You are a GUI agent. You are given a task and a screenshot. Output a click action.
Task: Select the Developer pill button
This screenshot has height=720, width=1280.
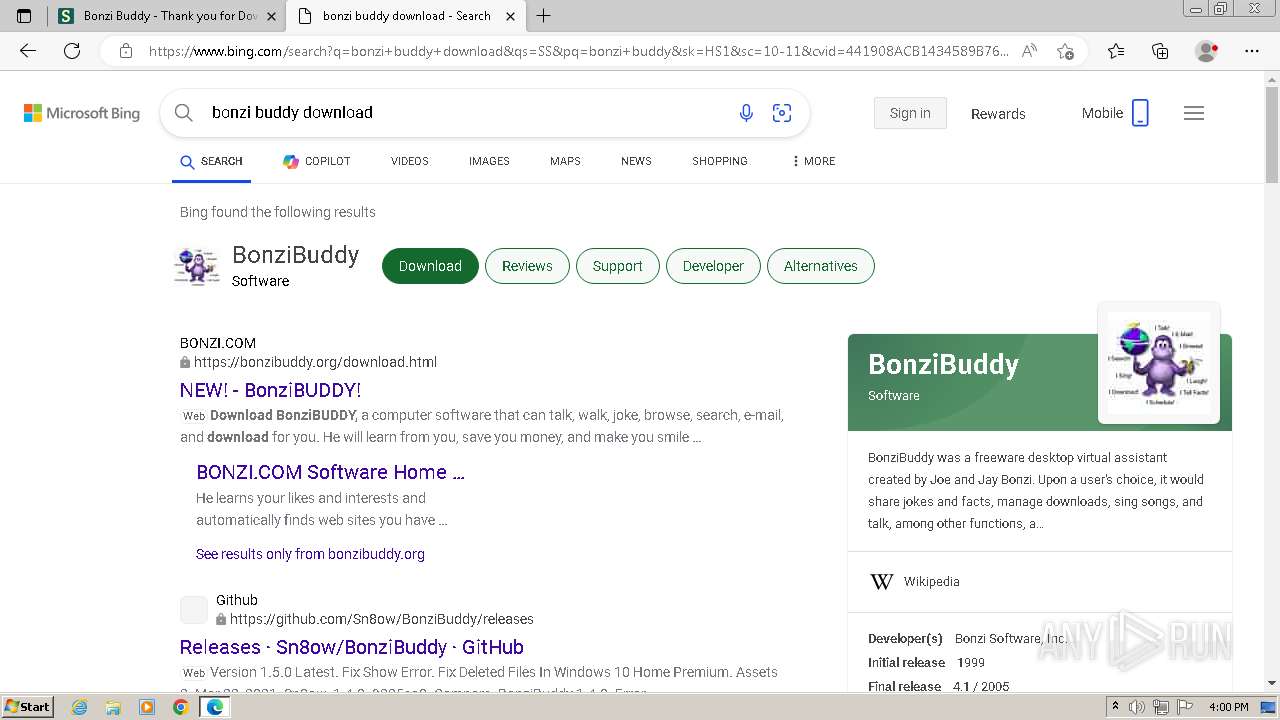pyautogui.click(x=713, y=266)
